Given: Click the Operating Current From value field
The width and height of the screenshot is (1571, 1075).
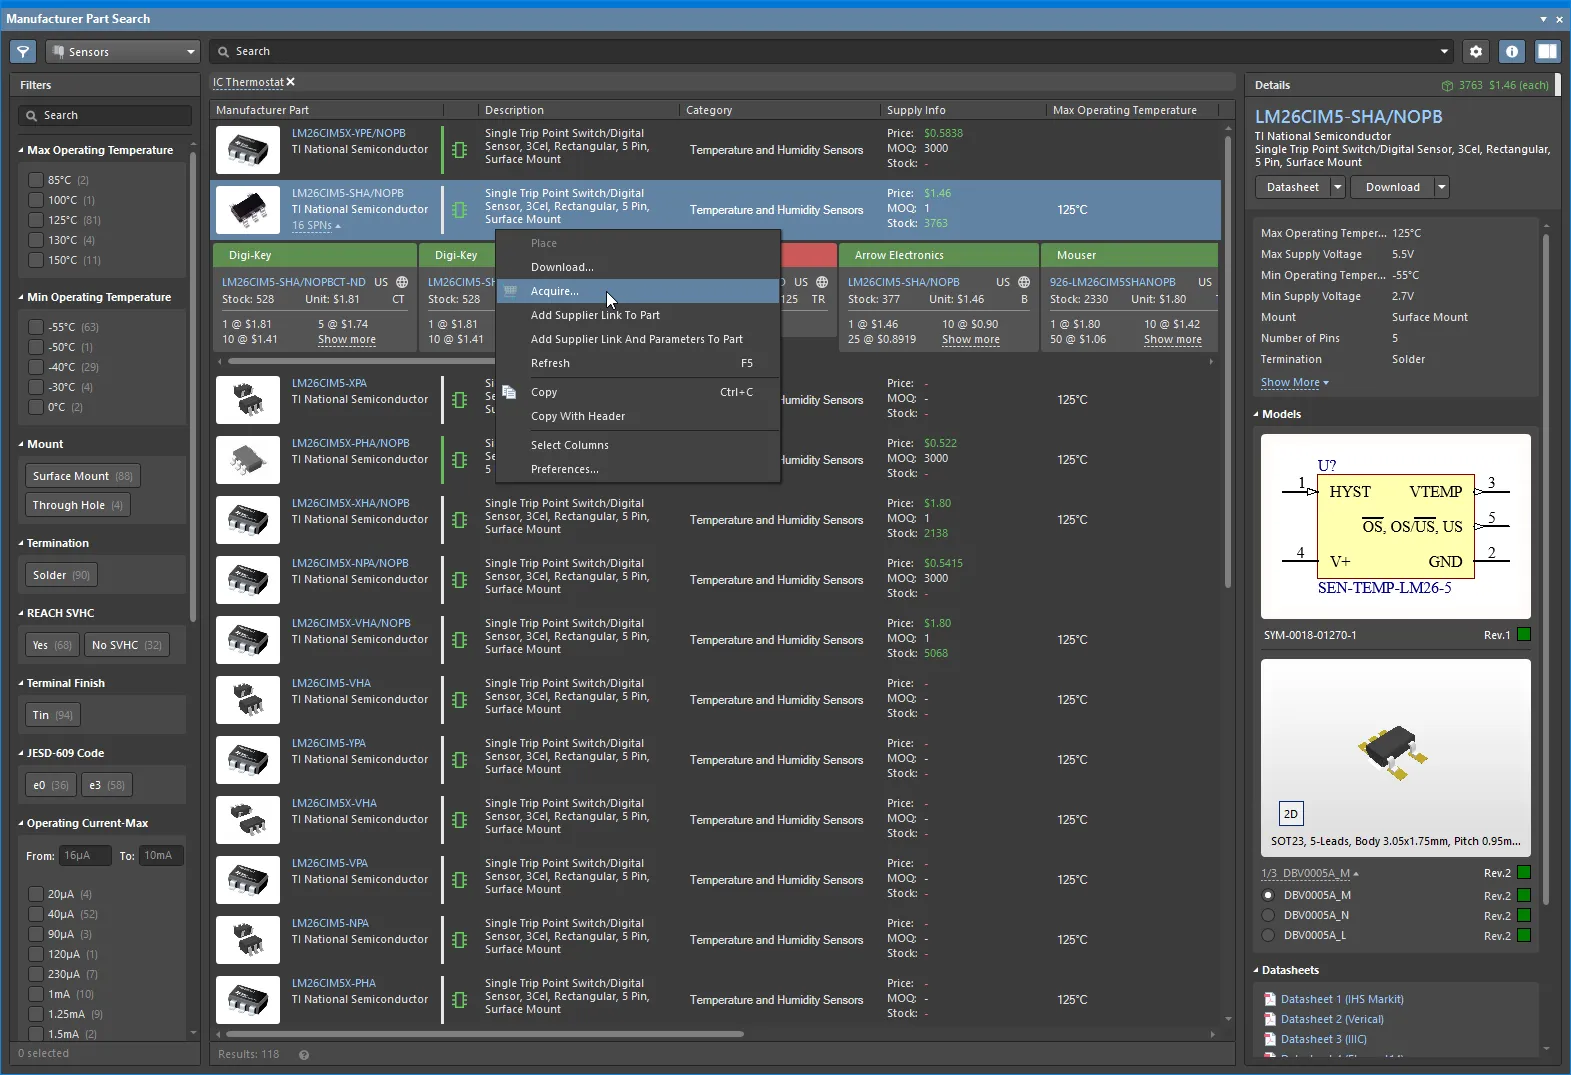Looking at the screenshot, I should [85, 855].
